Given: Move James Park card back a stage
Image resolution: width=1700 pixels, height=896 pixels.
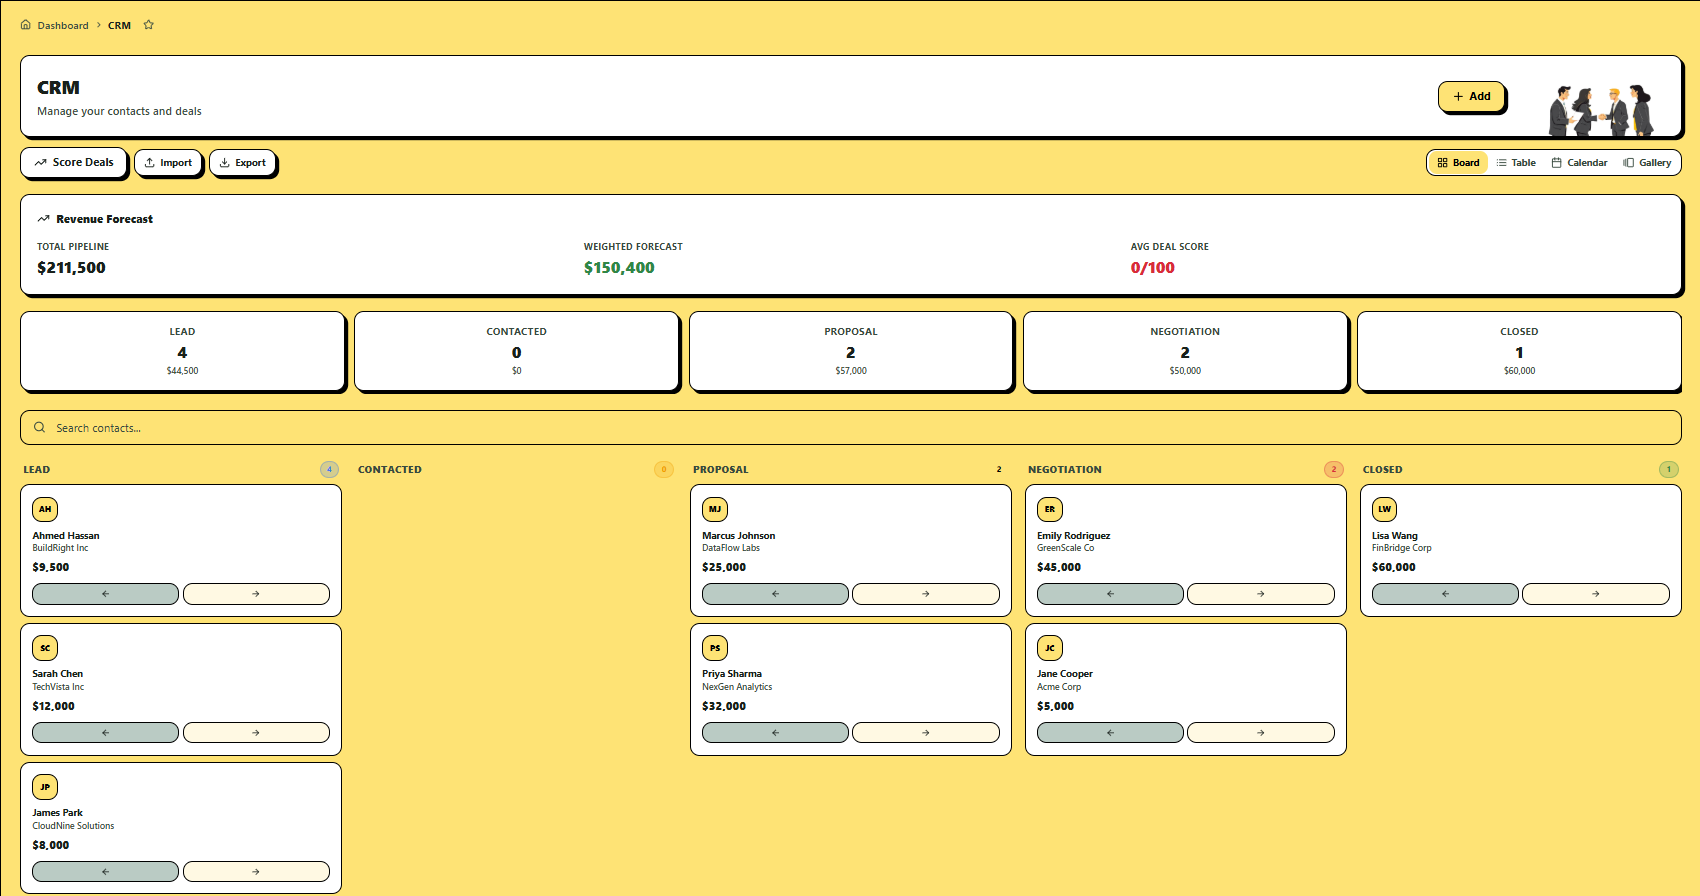Looking at the screenshot, I should click(x=105, y=872).
